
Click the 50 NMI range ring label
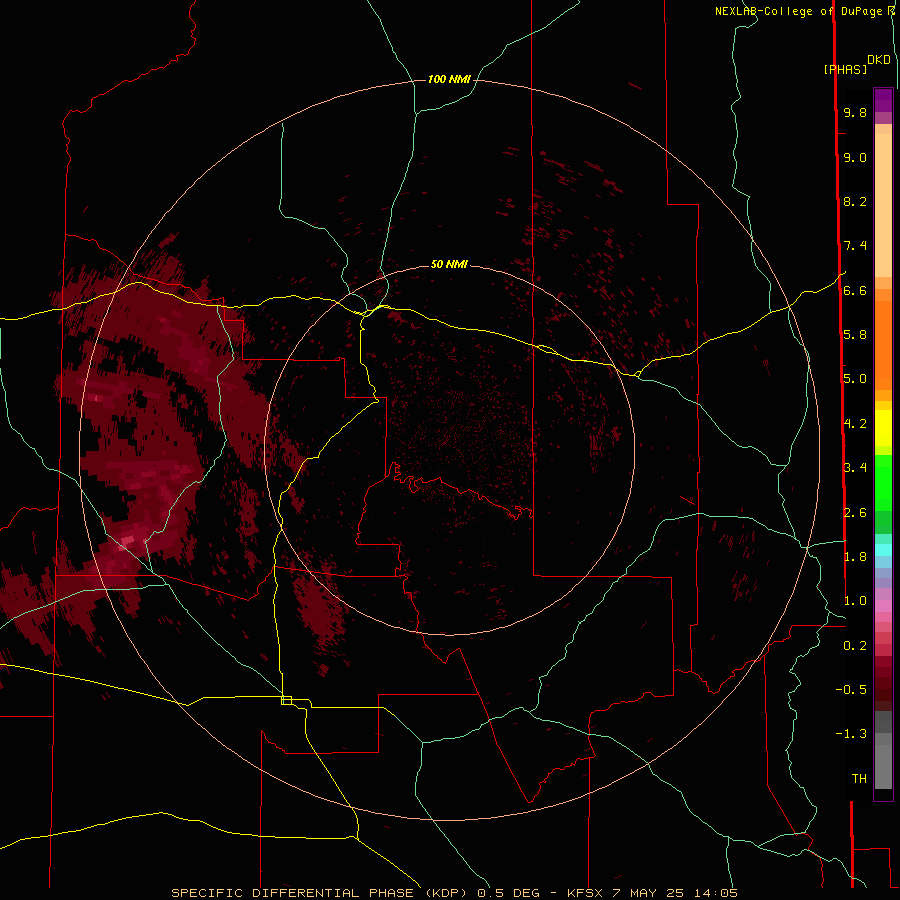(x=449, y=264)
